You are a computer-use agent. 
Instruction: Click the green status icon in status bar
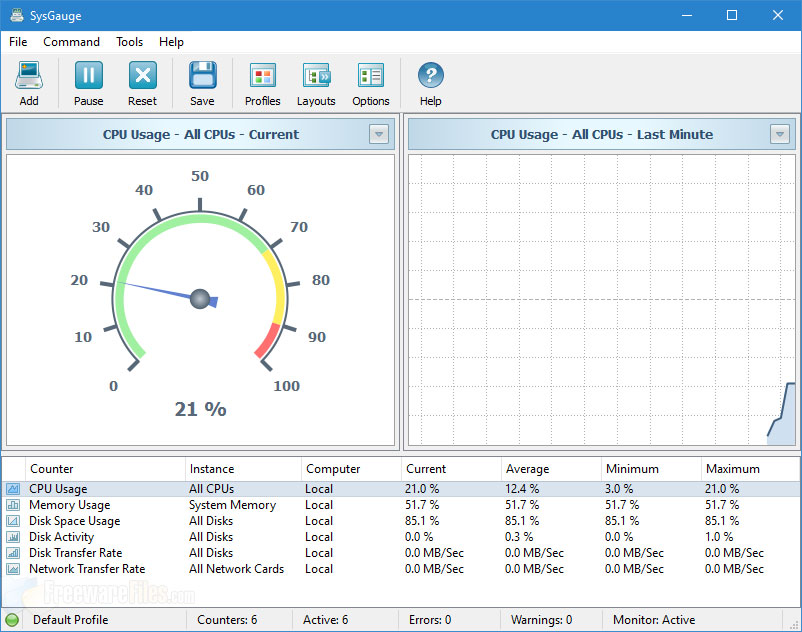[11, 620]
